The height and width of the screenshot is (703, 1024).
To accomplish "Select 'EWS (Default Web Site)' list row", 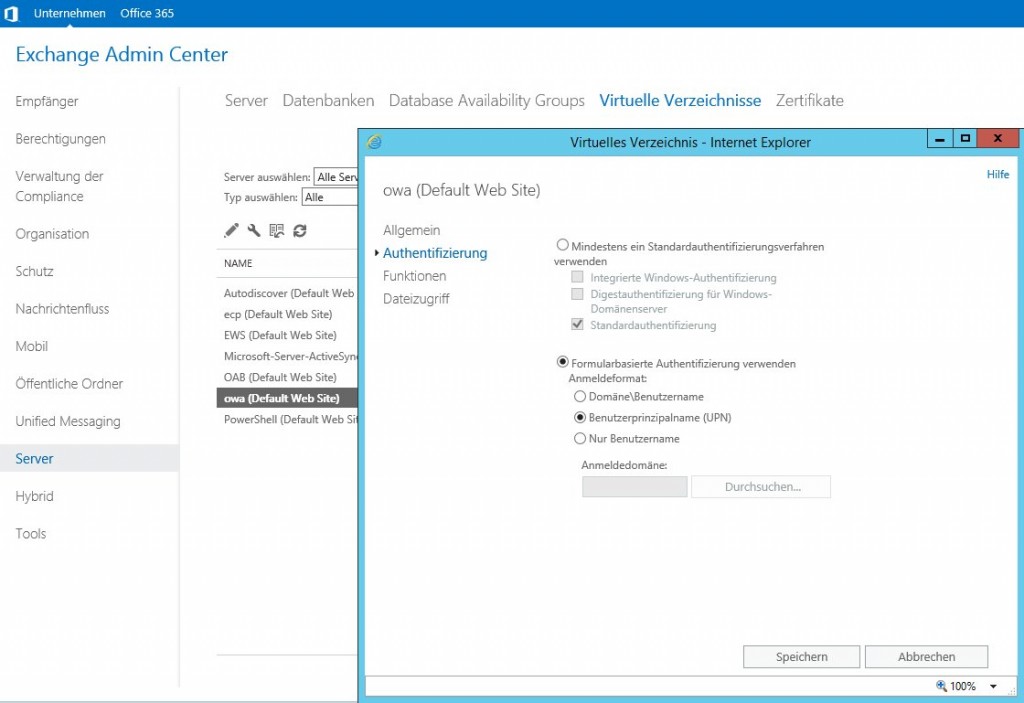I will [280, 336].
